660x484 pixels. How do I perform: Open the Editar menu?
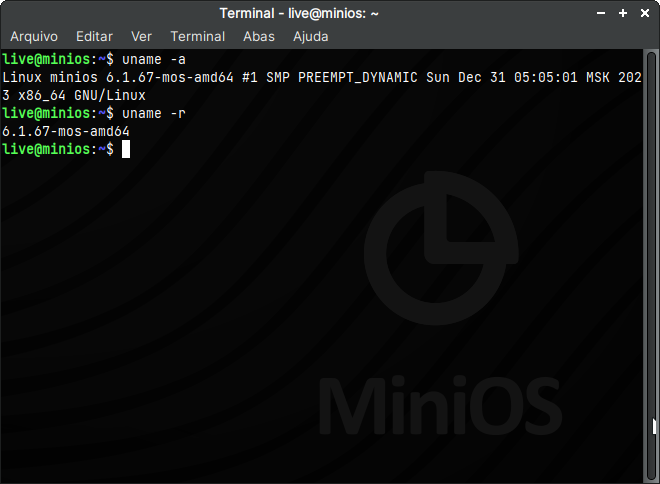click(94, 37)
